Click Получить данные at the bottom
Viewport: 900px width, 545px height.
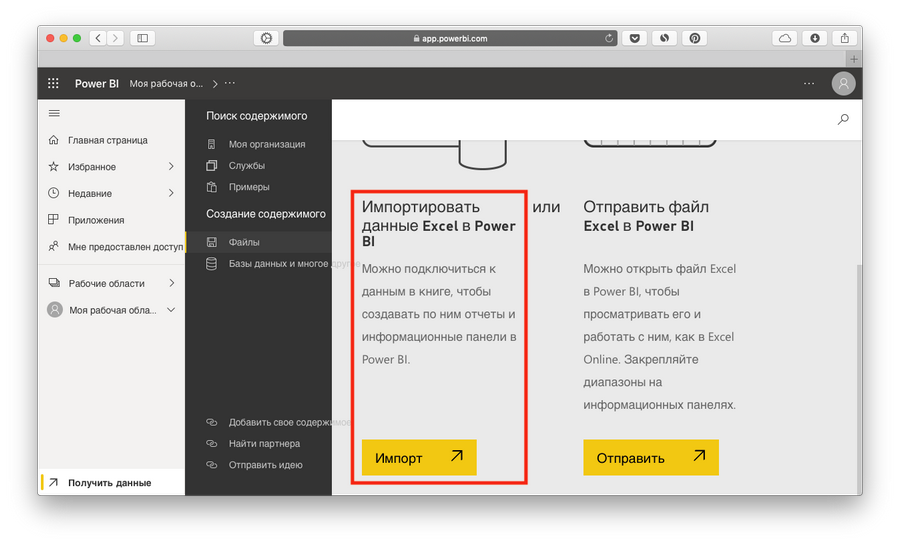point(110,483)
